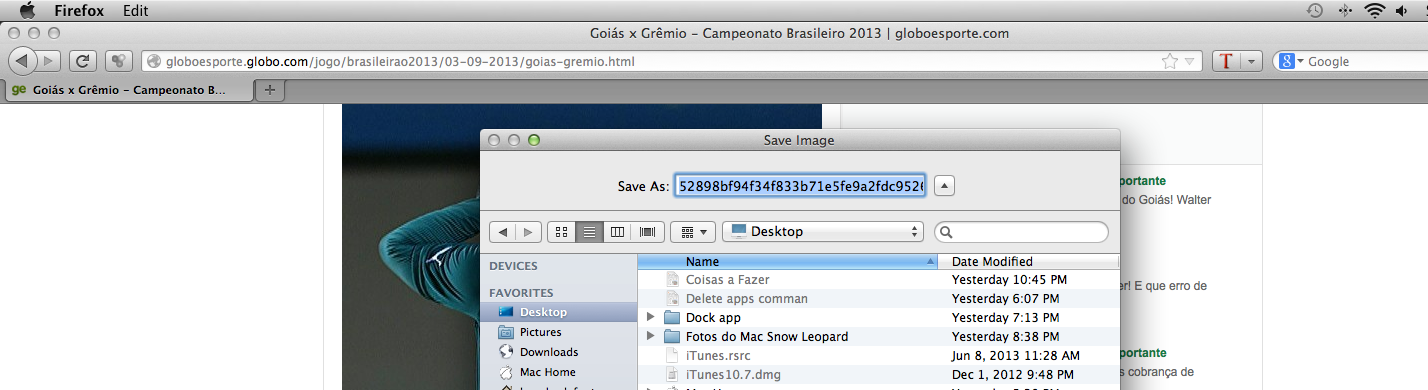Image resolution: width=1428 pixels, height=390 pixels.
Task: Open a new tab with plus button
Action: click(x=269, y=90)
